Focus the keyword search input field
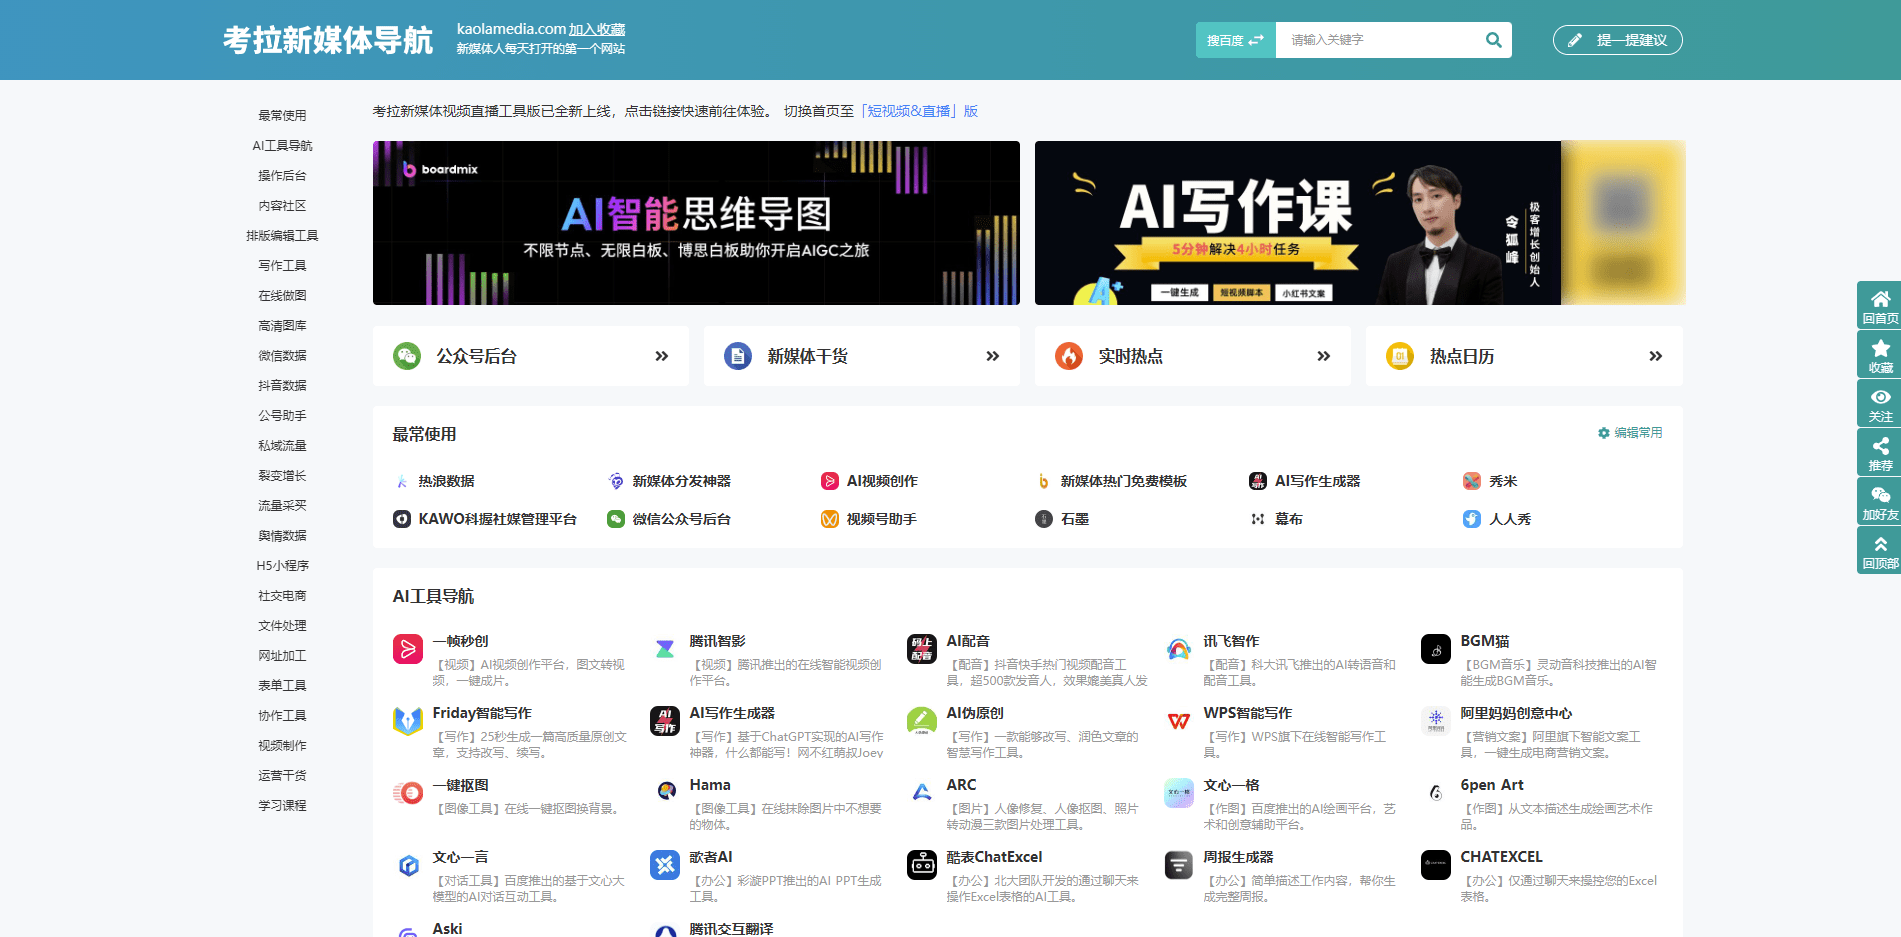The image size is (1901, 937). (1380, 40)
